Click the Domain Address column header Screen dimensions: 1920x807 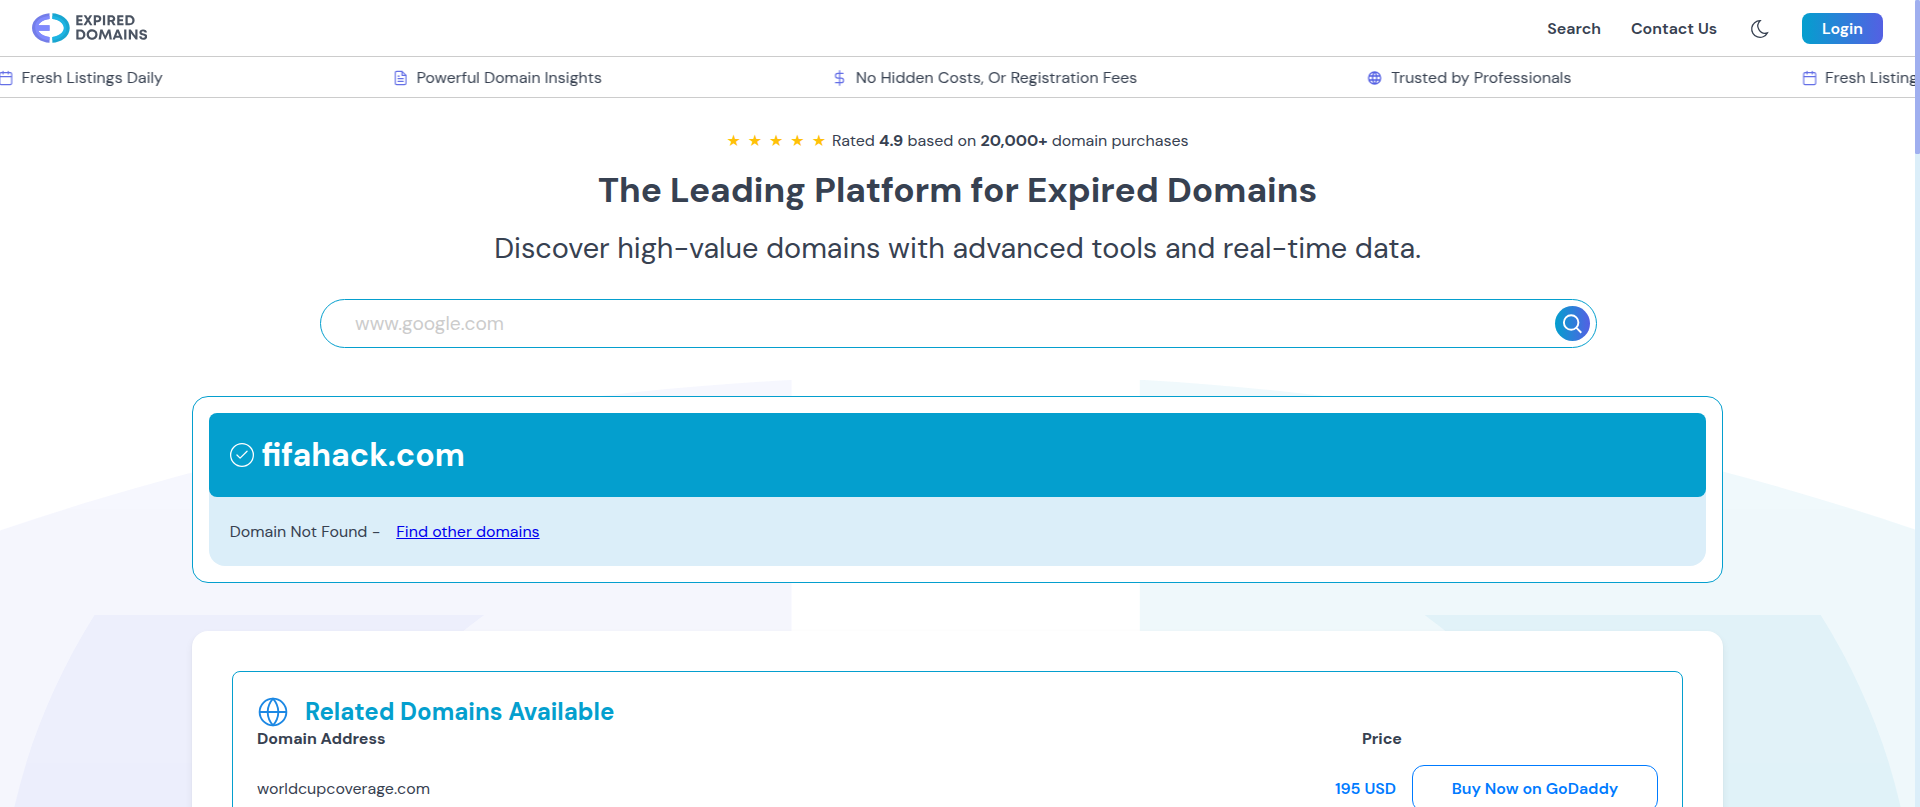[x=321, y=739]
